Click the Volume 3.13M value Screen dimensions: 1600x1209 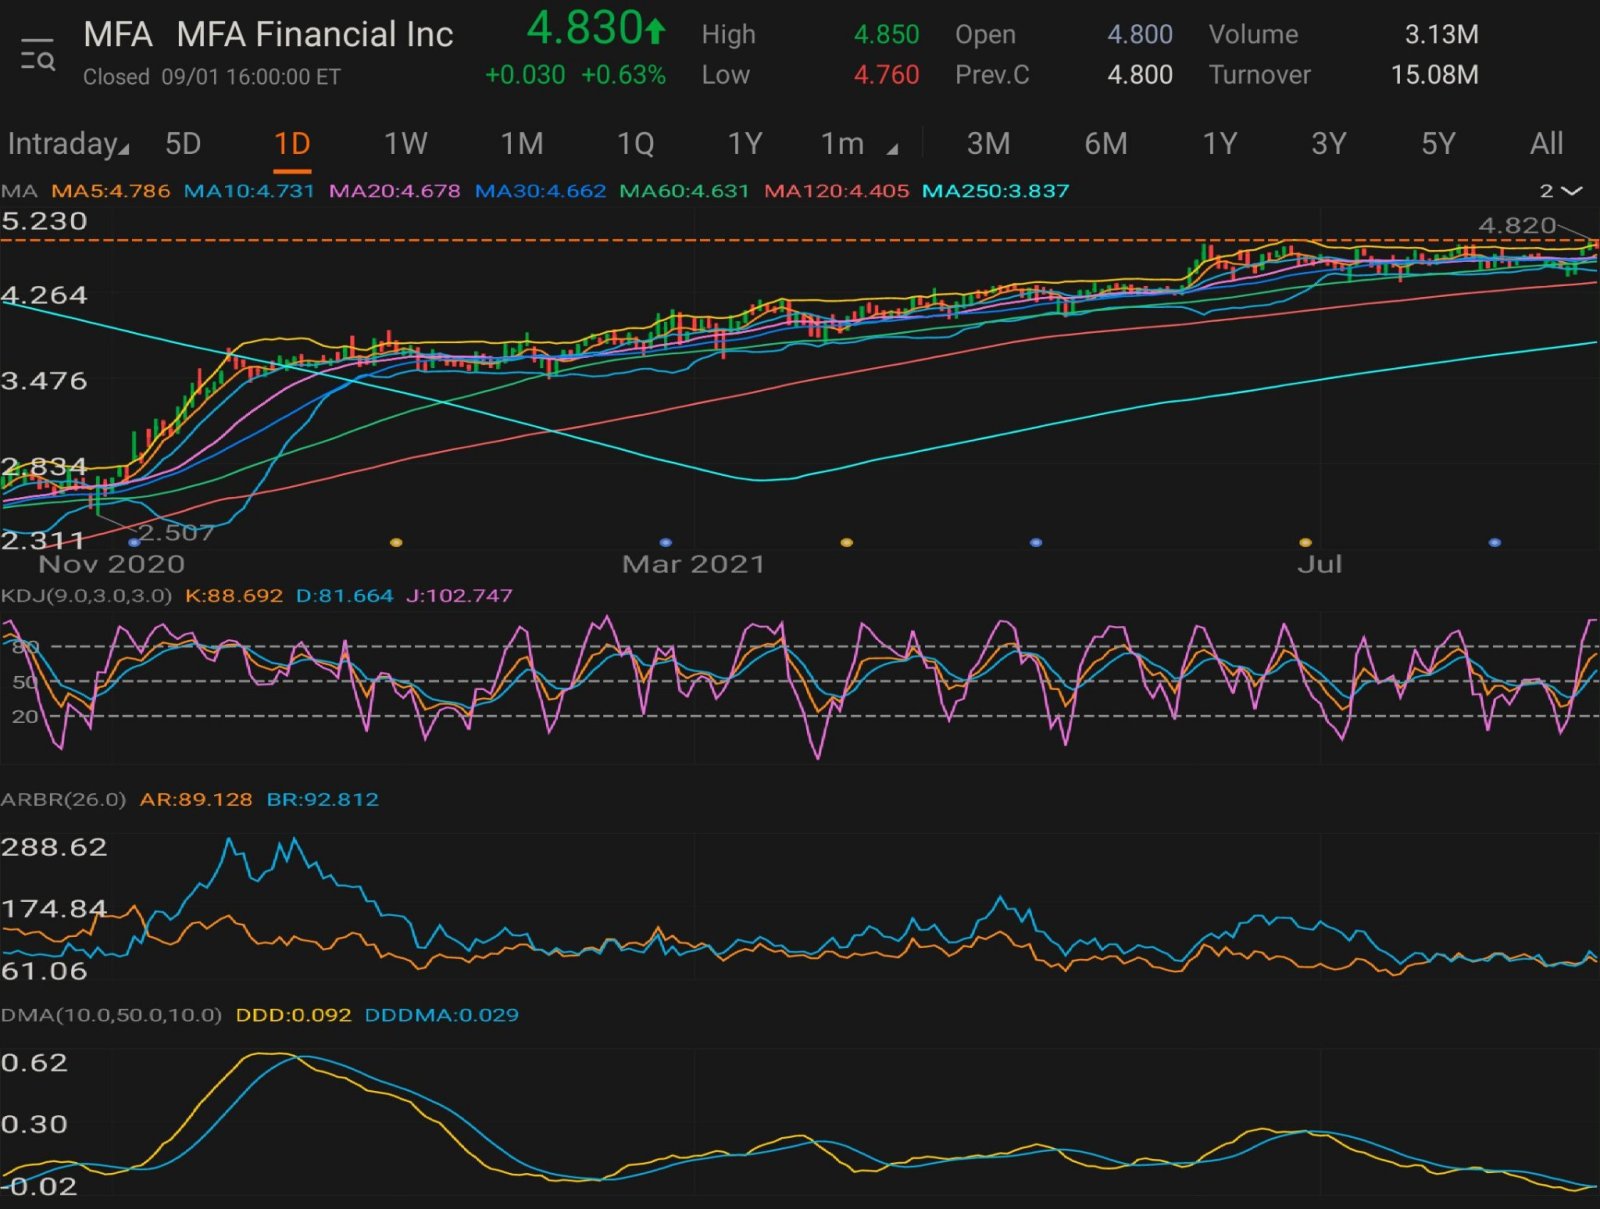(x=1441, y=34)
